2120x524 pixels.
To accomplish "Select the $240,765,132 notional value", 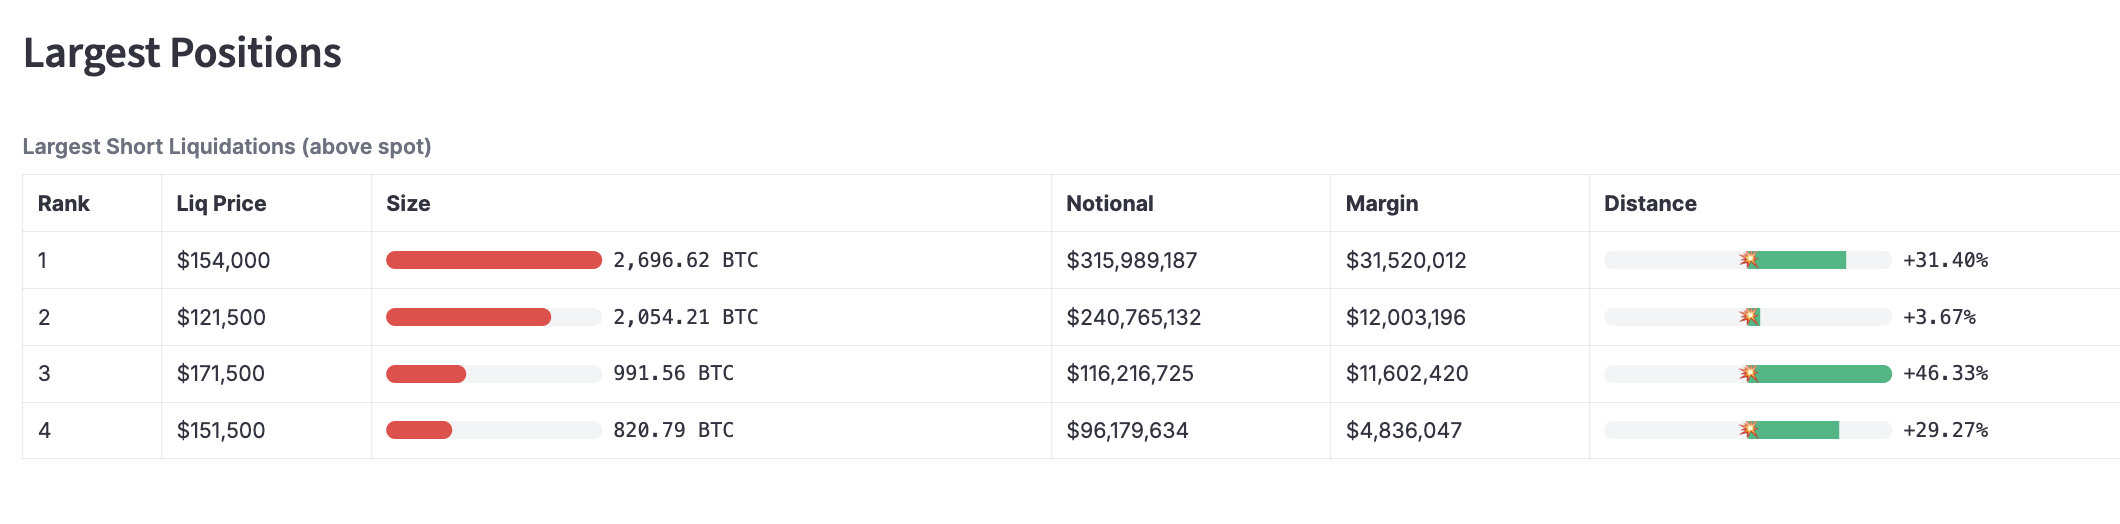I will tap(1134, 318).
